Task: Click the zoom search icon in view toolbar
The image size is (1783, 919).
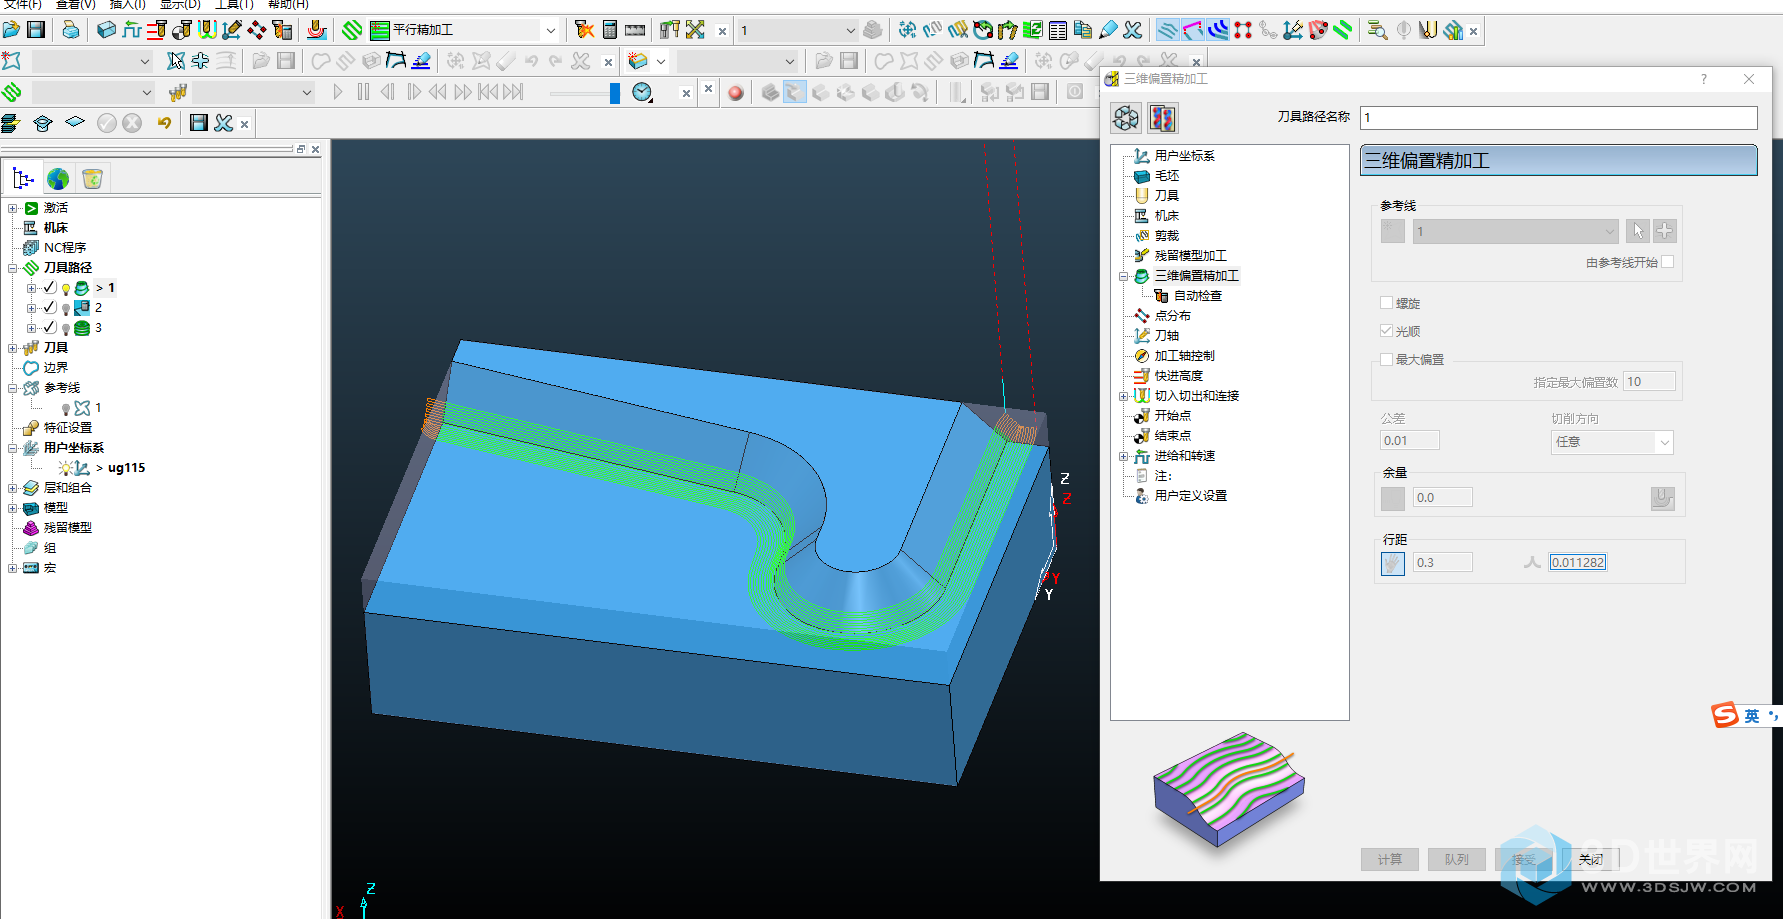Action: pos(1377,30)
